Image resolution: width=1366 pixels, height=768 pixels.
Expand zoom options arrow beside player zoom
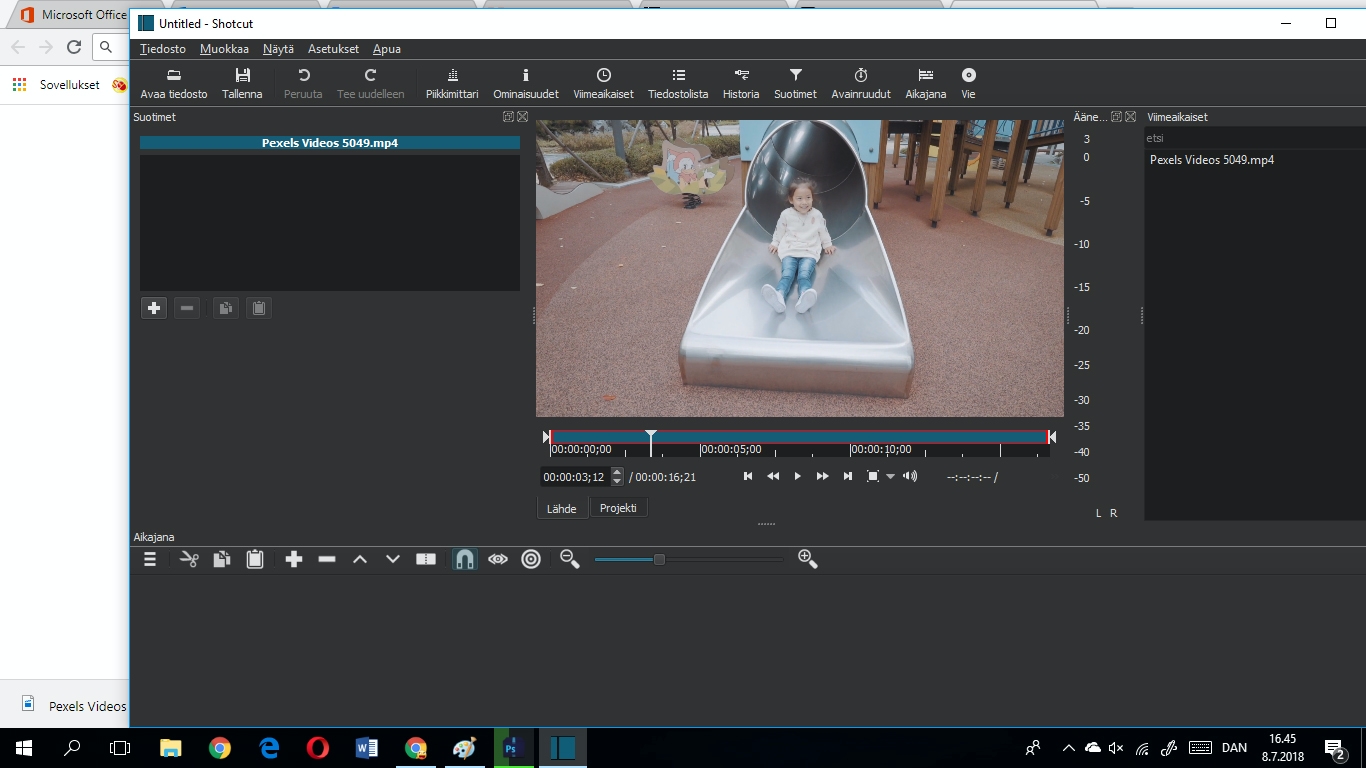point(890,477)
